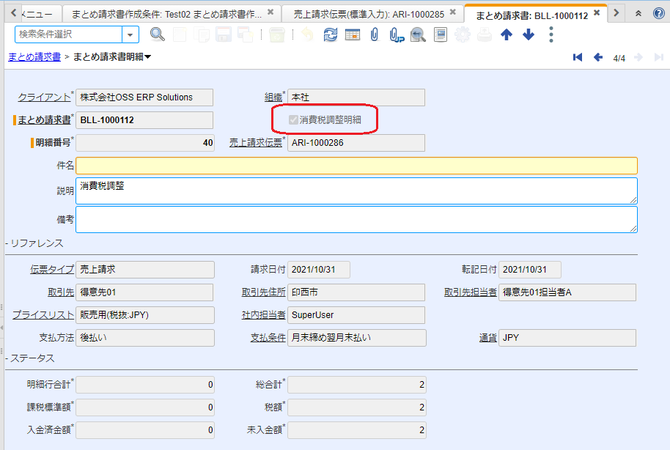Viewport: 670px width, 450px height.
Task: Collapse header with double chevron icon
Action: coord(638,13)
